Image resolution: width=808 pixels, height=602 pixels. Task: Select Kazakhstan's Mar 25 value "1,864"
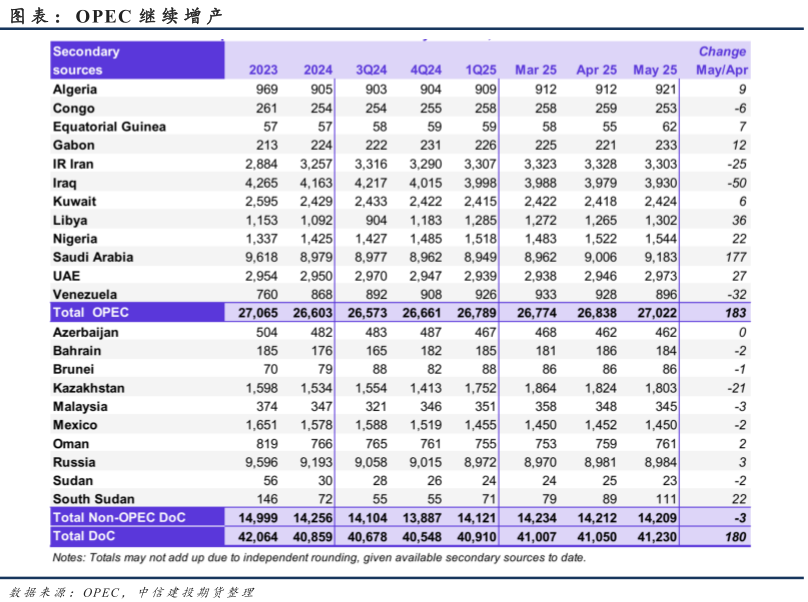(x=541, y=388)
